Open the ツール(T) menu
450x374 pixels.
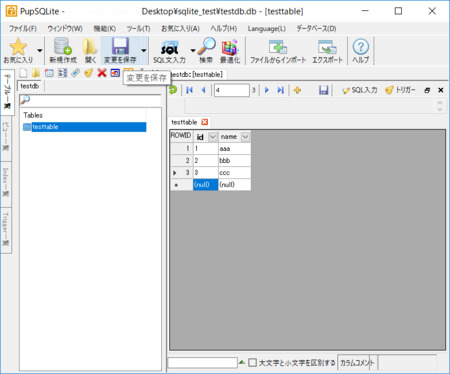[138, 28]
